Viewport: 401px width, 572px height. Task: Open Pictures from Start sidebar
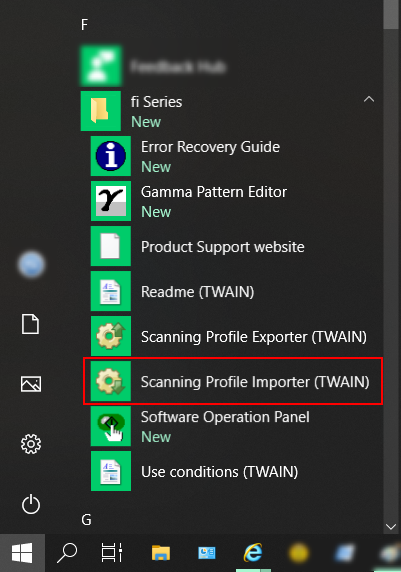click(x=31, y=384)
